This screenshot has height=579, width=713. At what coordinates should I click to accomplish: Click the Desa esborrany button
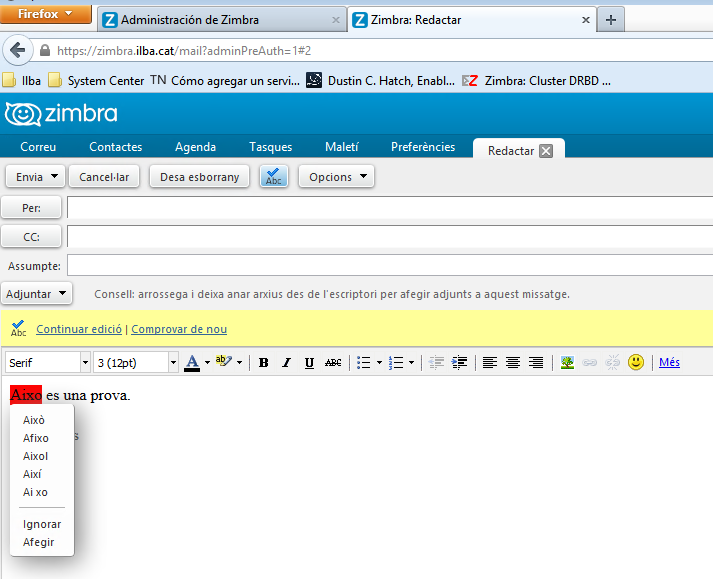point(200,176)
